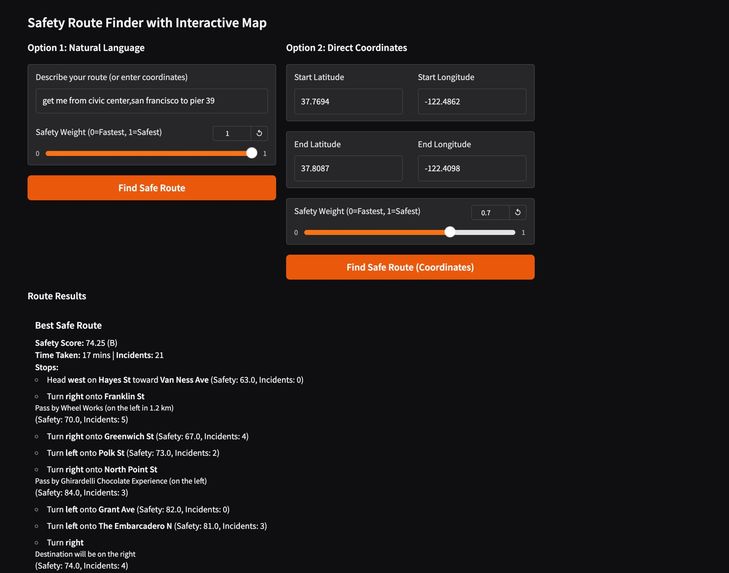Edit Option 1 safety weight number box
Screen dimensions: 729x573
[232, 133]
